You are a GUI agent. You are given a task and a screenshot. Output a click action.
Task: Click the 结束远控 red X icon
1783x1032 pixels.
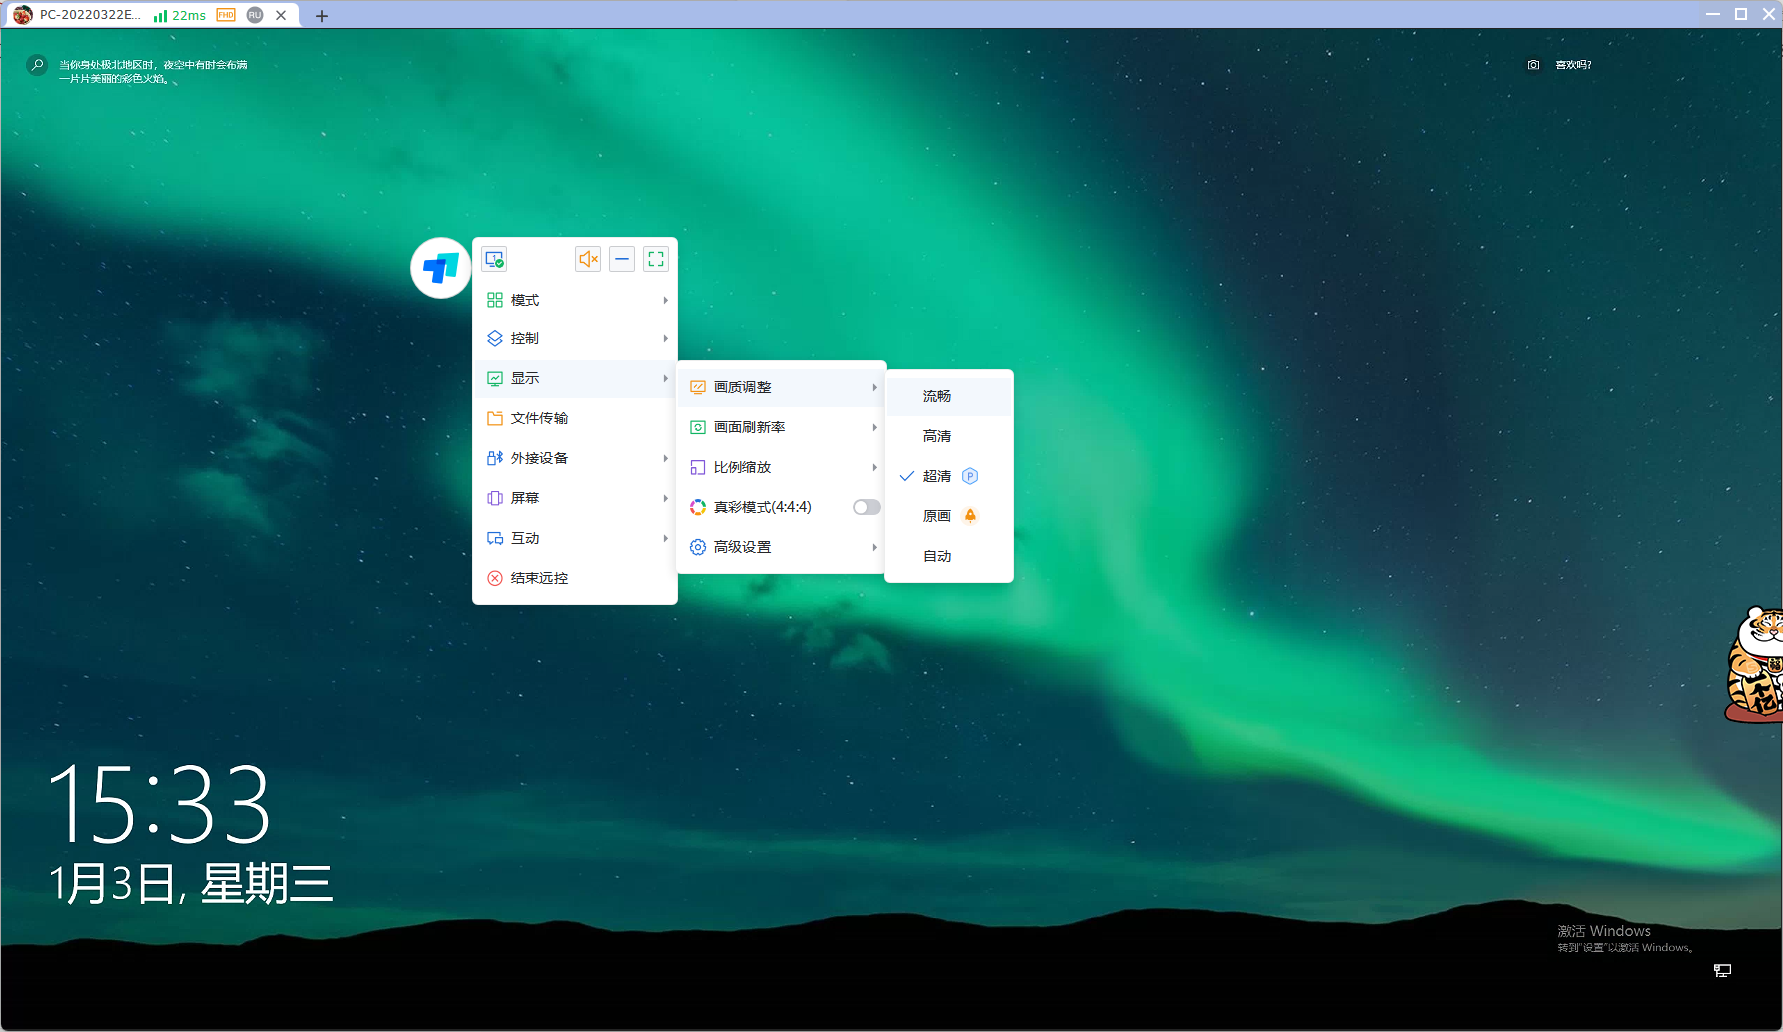pos(495,578)
